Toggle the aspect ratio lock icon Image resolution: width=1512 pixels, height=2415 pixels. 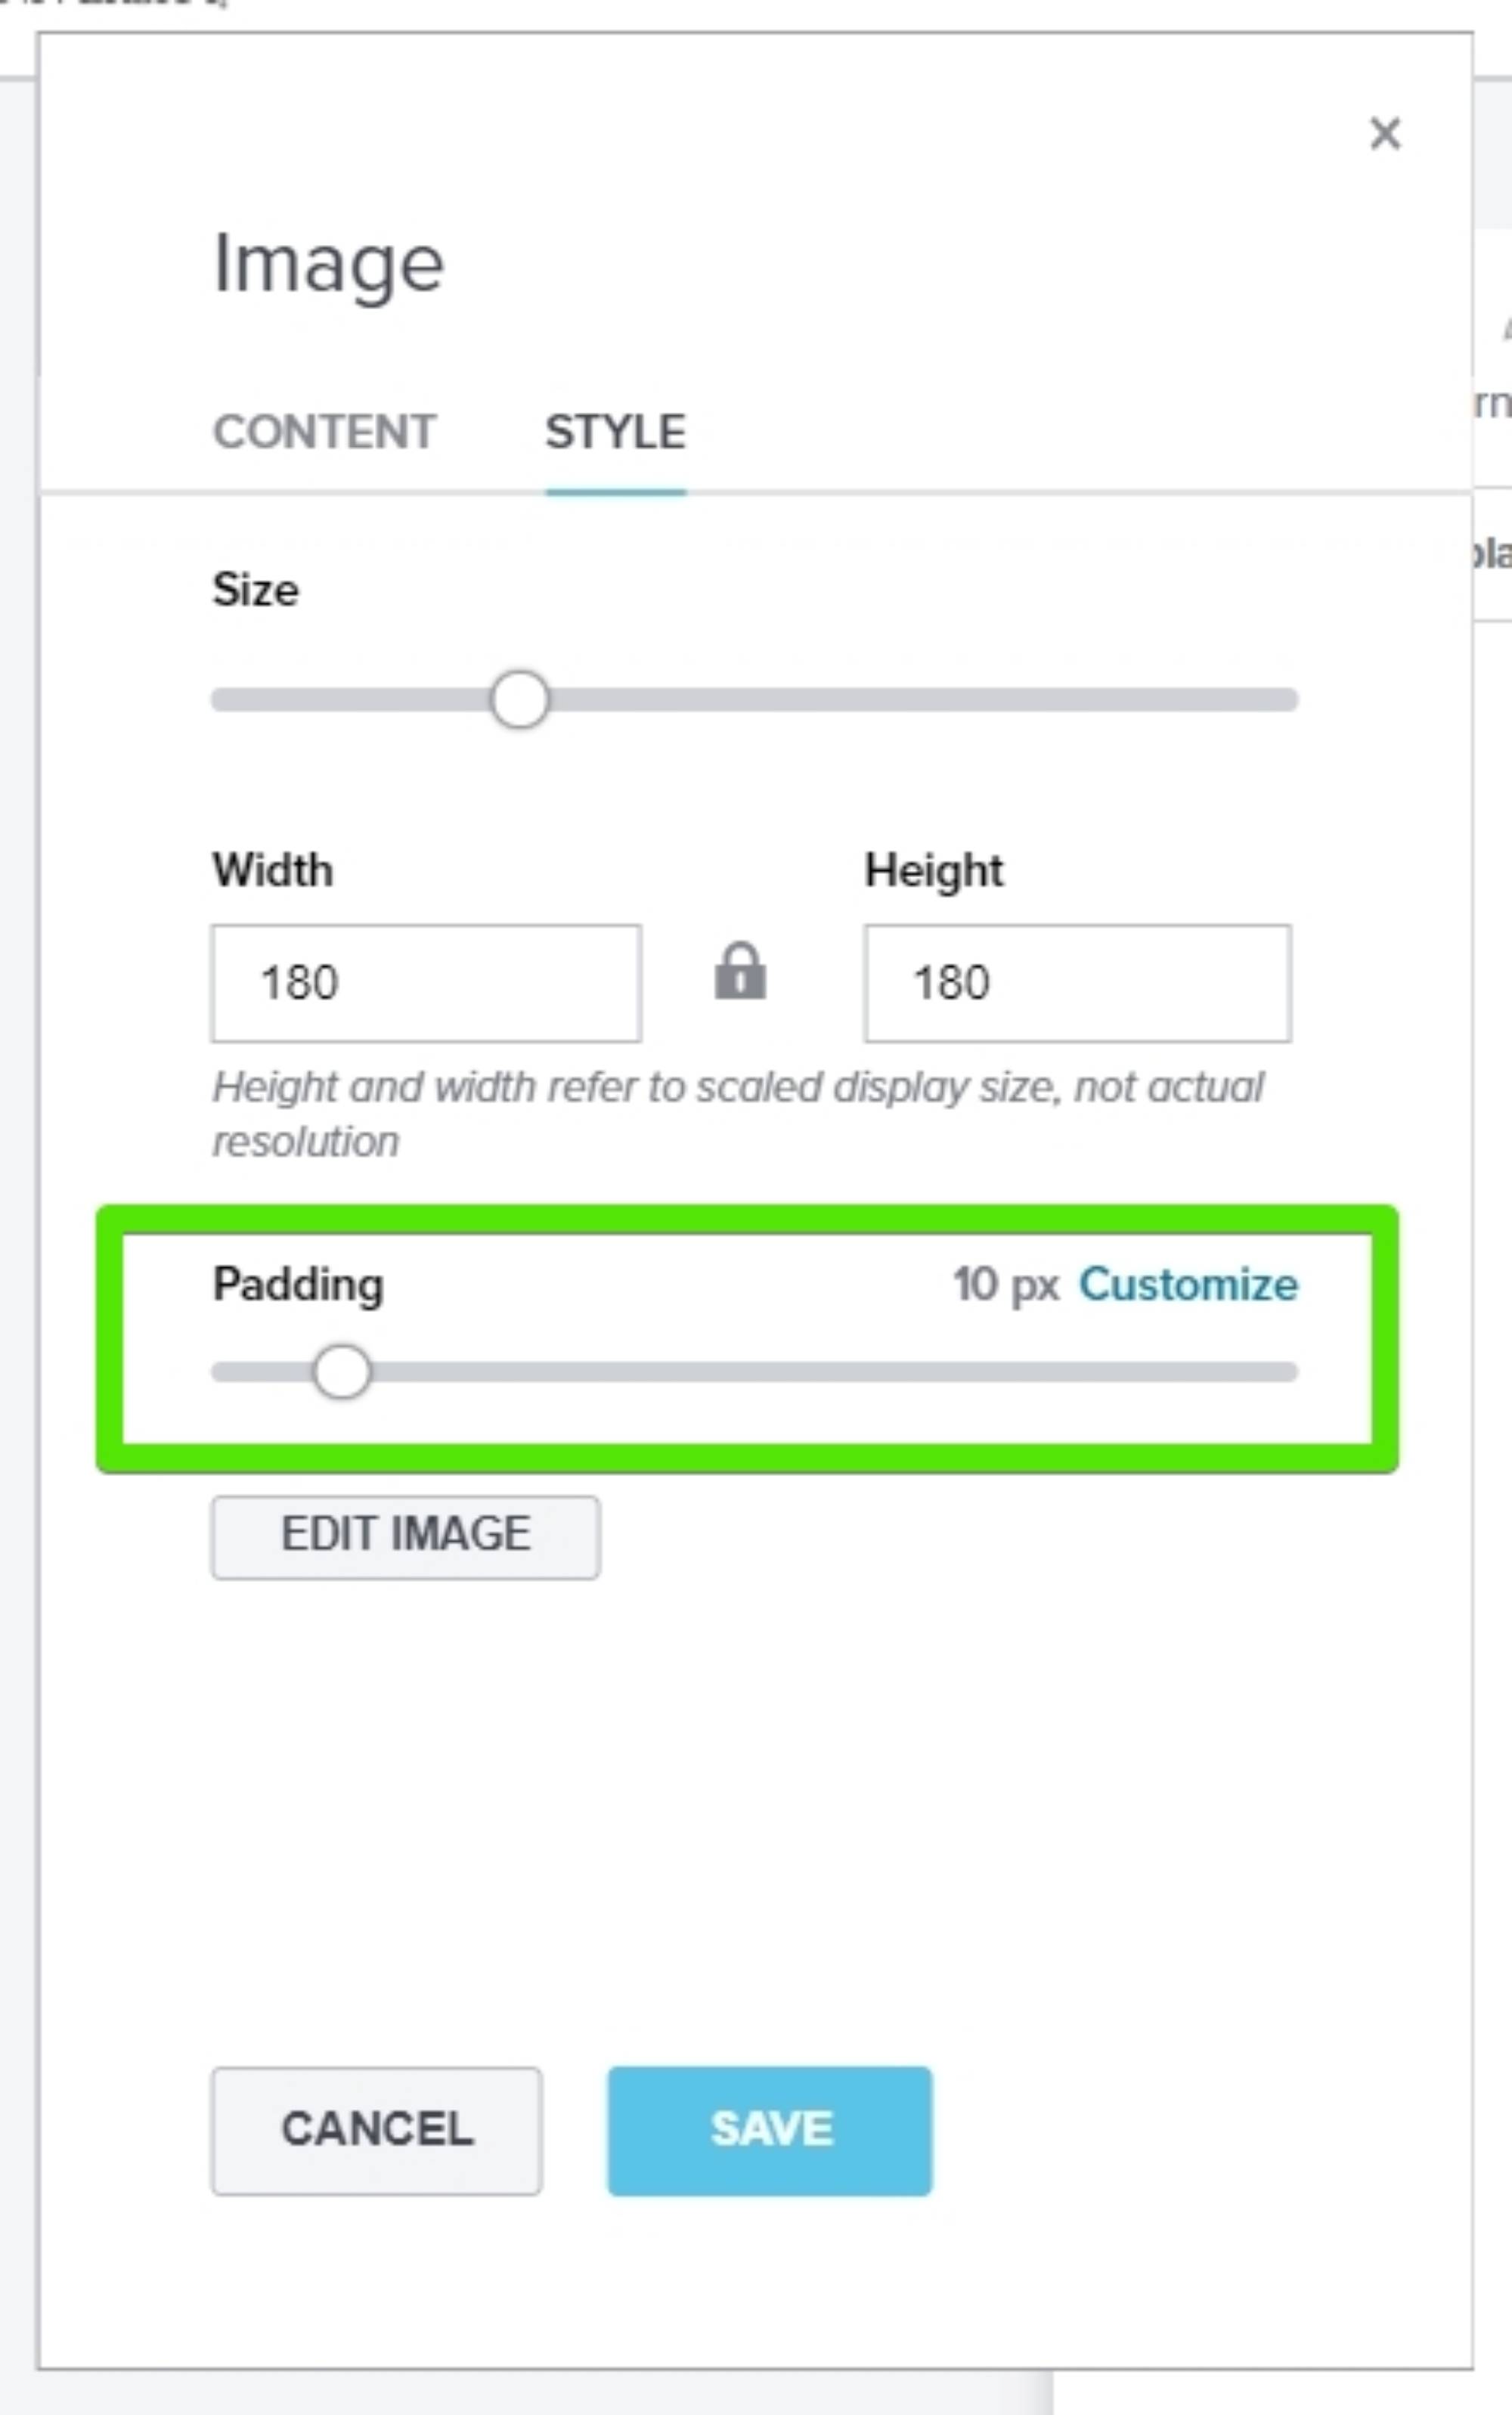coord(740,972)
